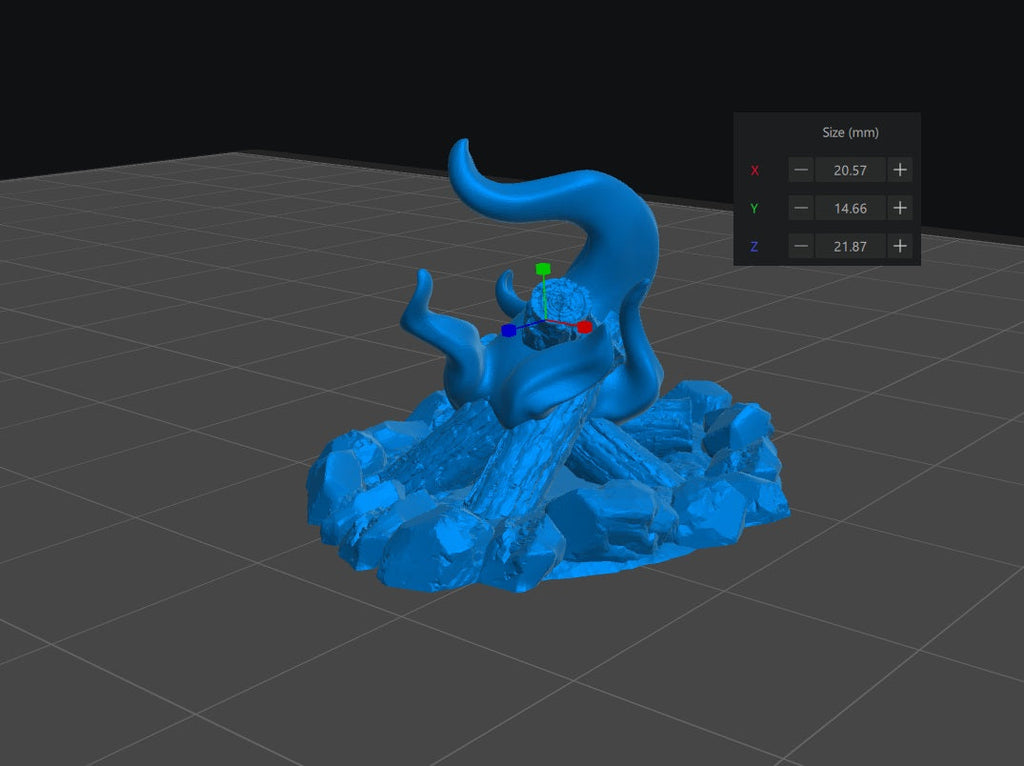
Task: Decrease the X size with minus button
Action: [801, 170]
